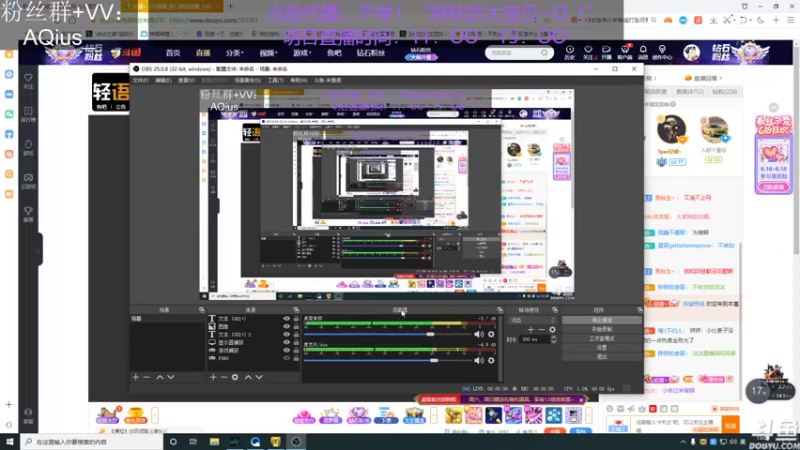800x450 pixels.
Task: Toggle visibility of the 游戏捕获 source
Action: click(x=286, y=350)
